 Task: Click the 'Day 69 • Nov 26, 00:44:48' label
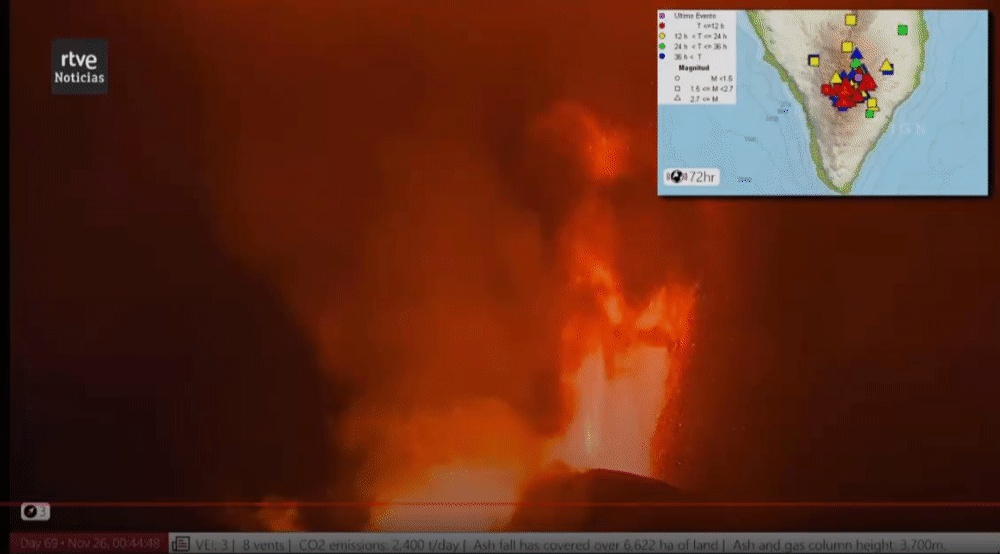[90, 544]
